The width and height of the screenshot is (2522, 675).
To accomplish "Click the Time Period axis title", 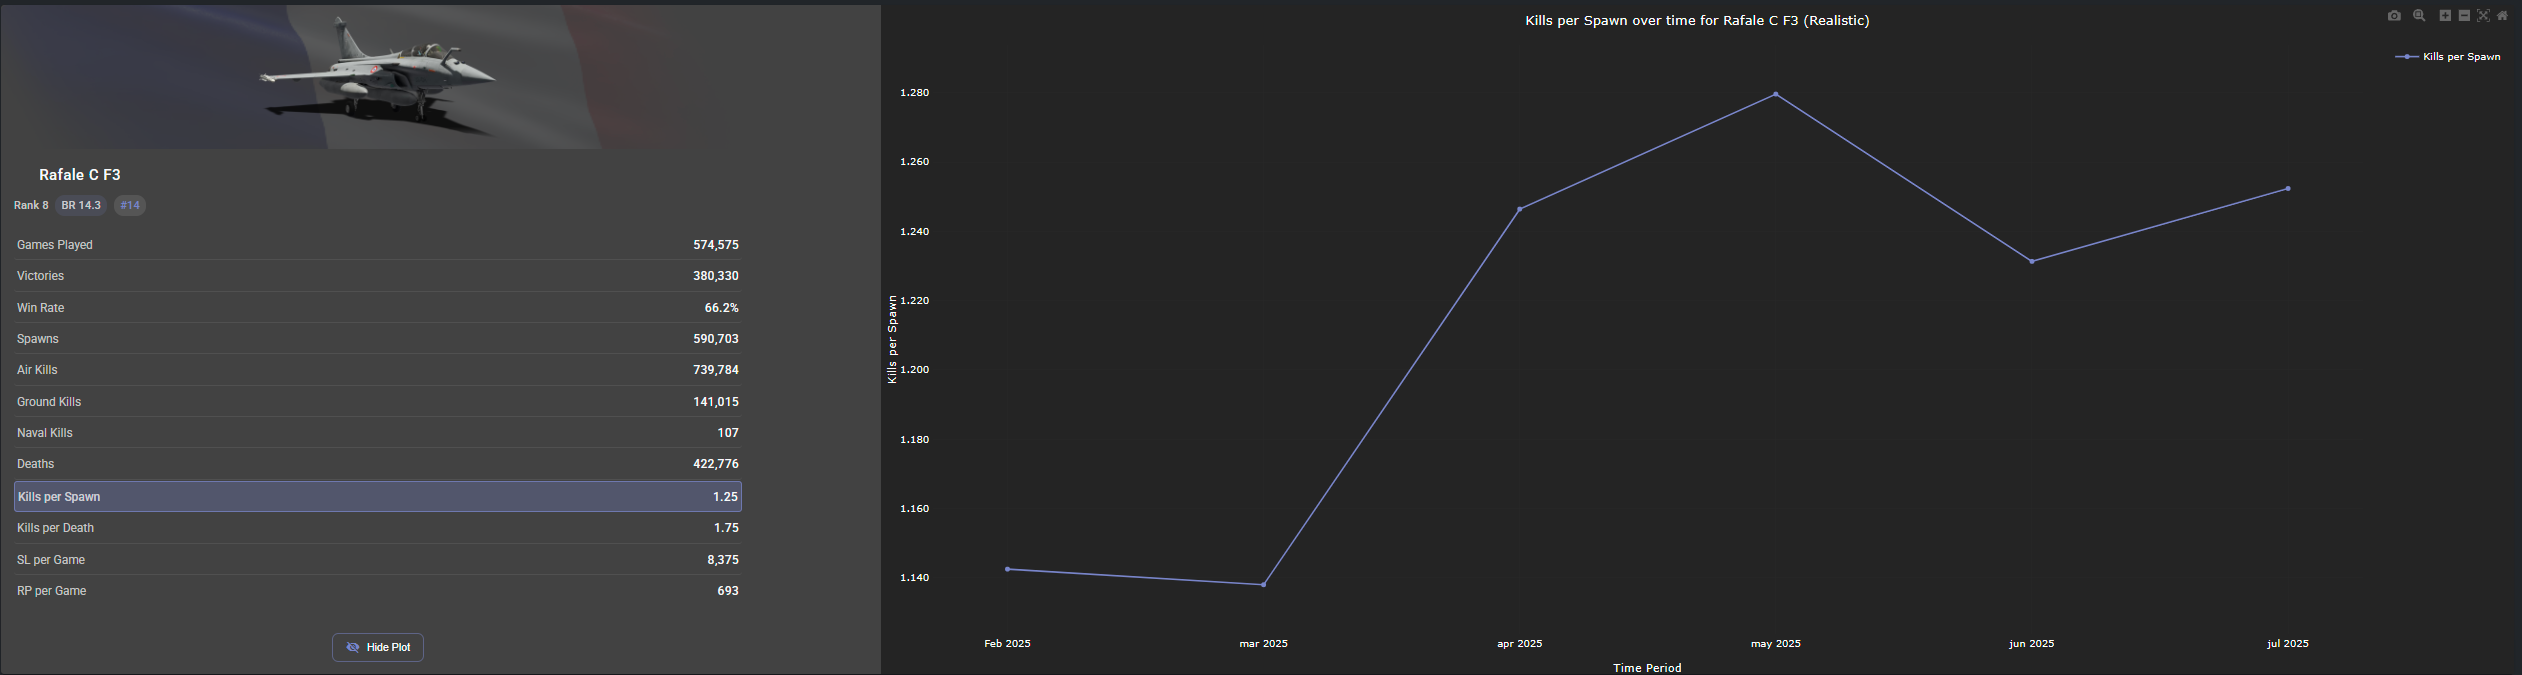I will 1647,668.
